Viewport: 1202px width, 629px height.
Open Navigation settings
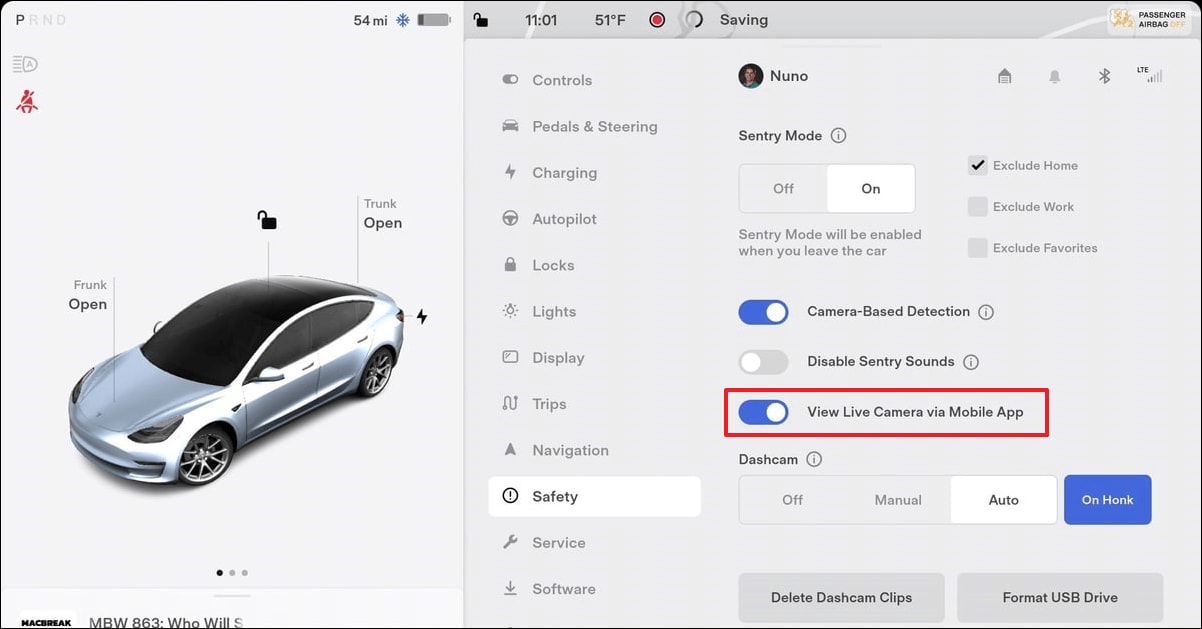(595, 450)
